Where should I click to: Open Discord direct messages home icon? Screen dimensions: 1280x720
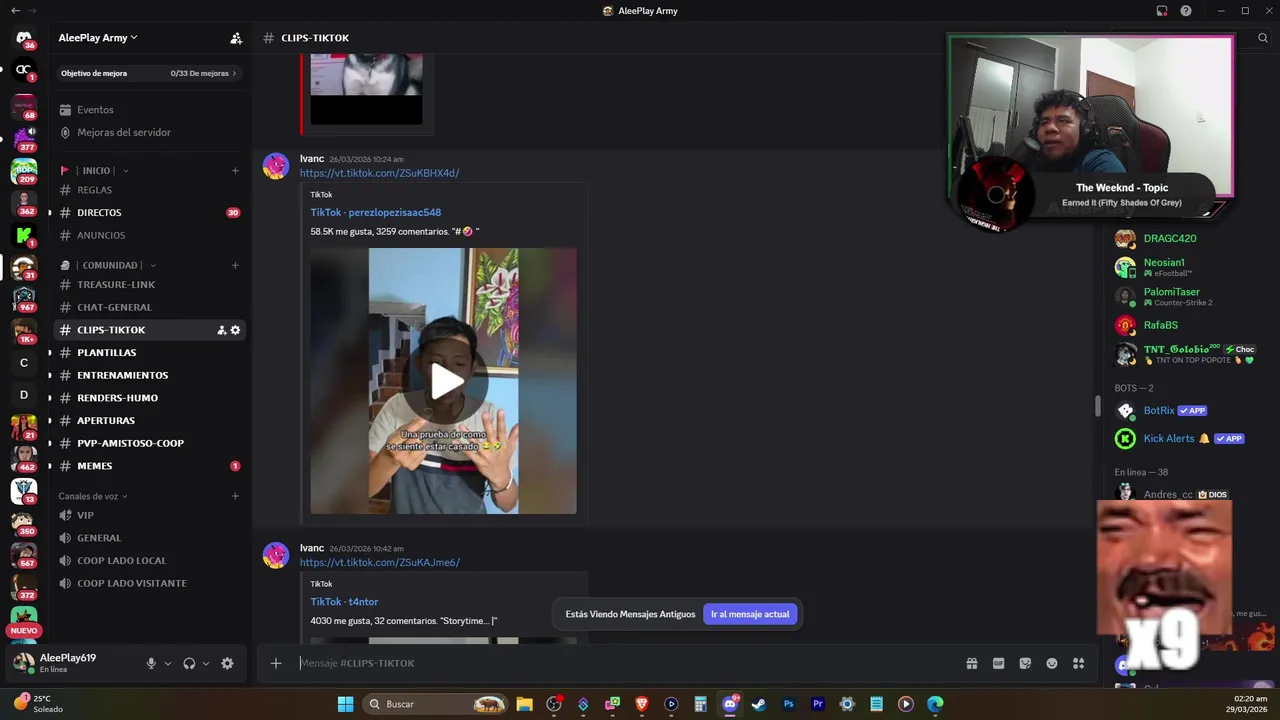click(24, 38)
